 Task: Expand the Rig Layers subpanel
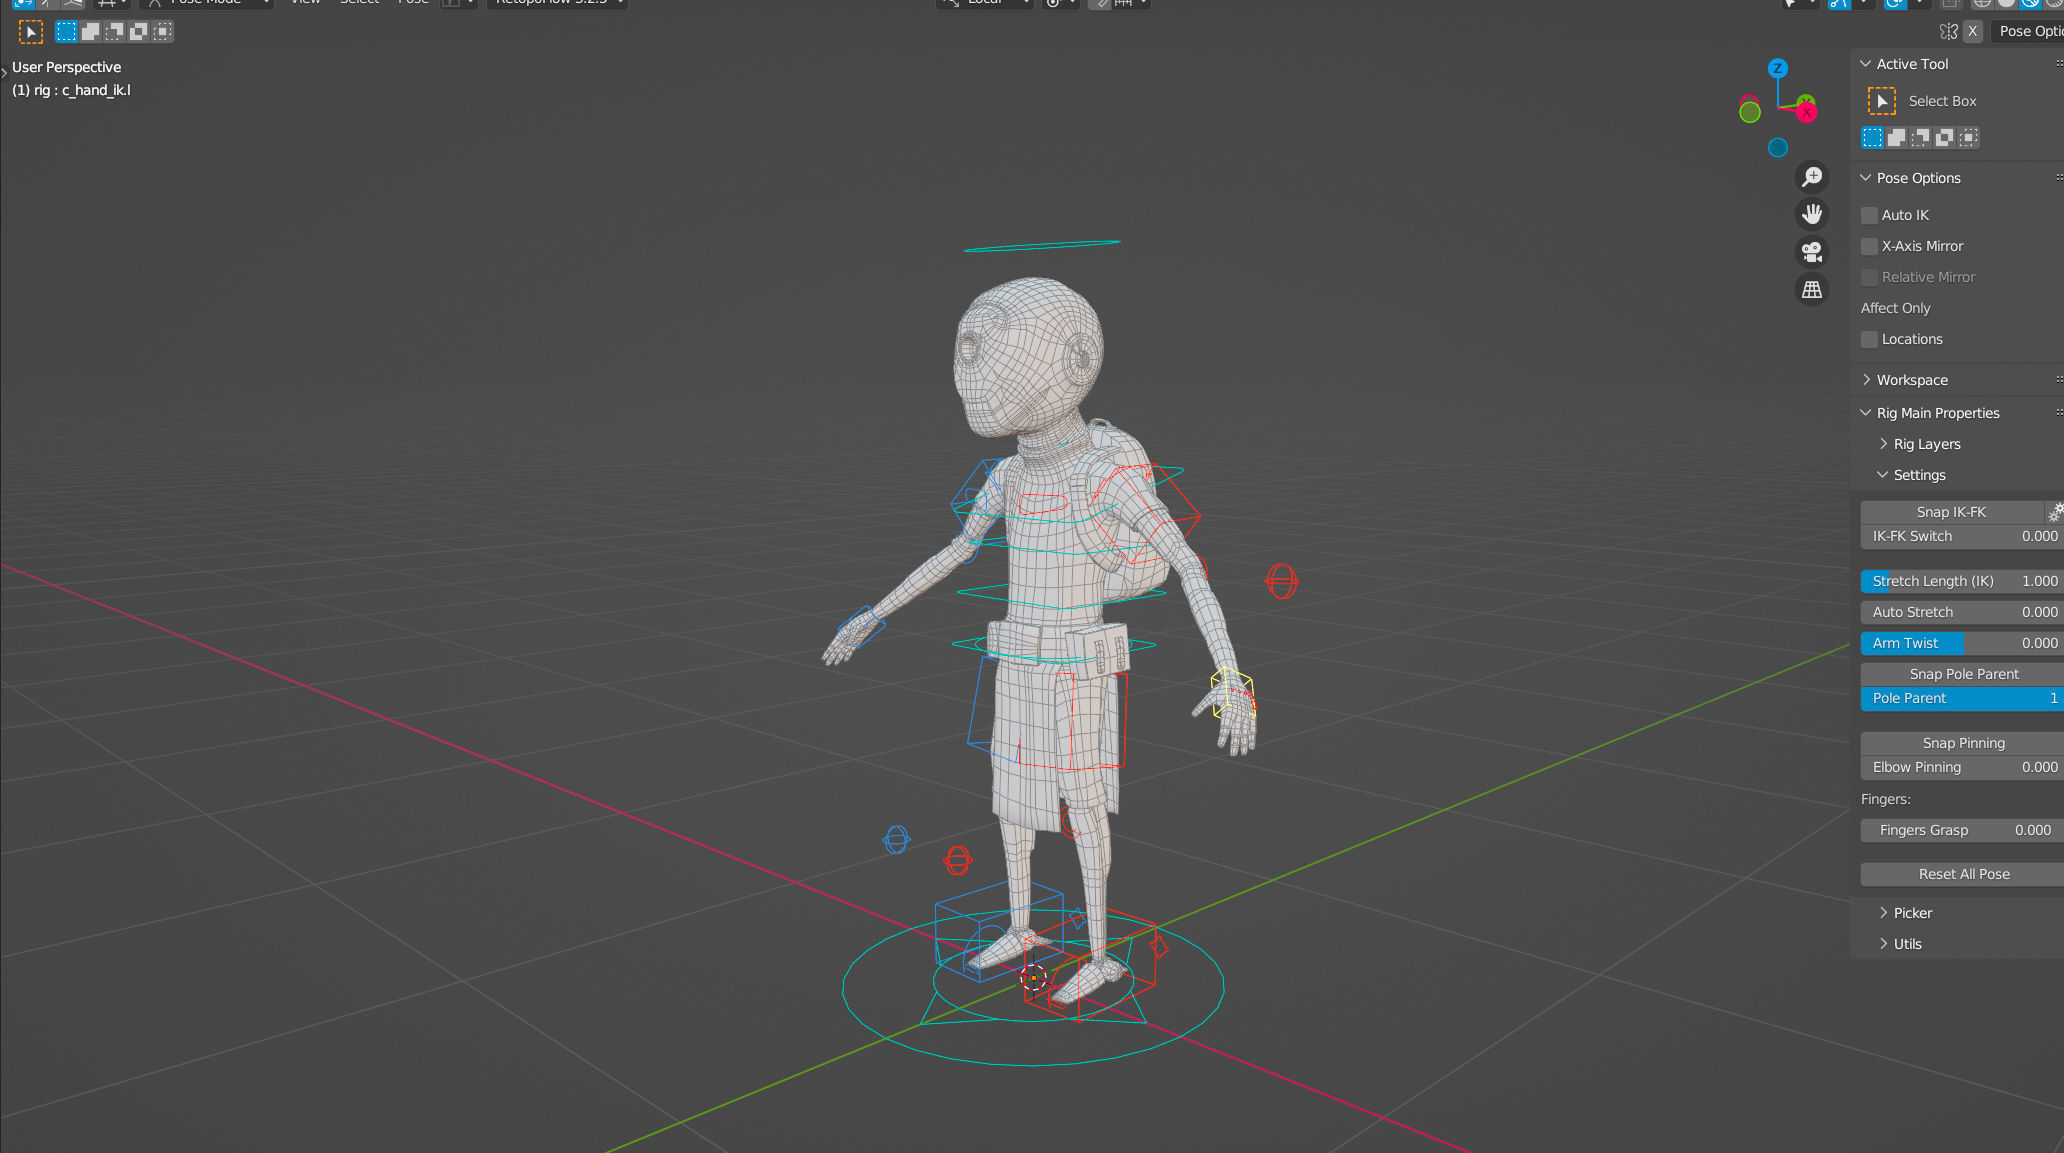pyautogui.click(x=1883, y=444)
